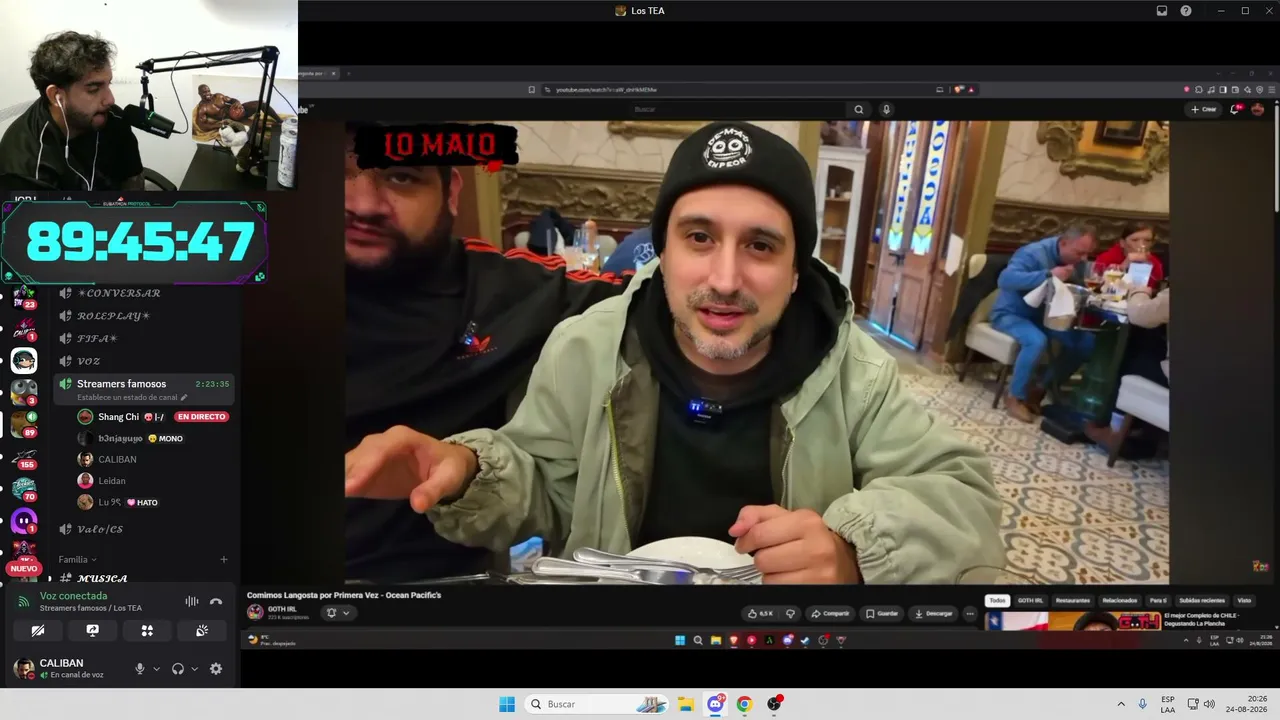Open the purple server icon with 1 badge
Viewport: 1280px width, 720px height.
(x=24, y=521)
